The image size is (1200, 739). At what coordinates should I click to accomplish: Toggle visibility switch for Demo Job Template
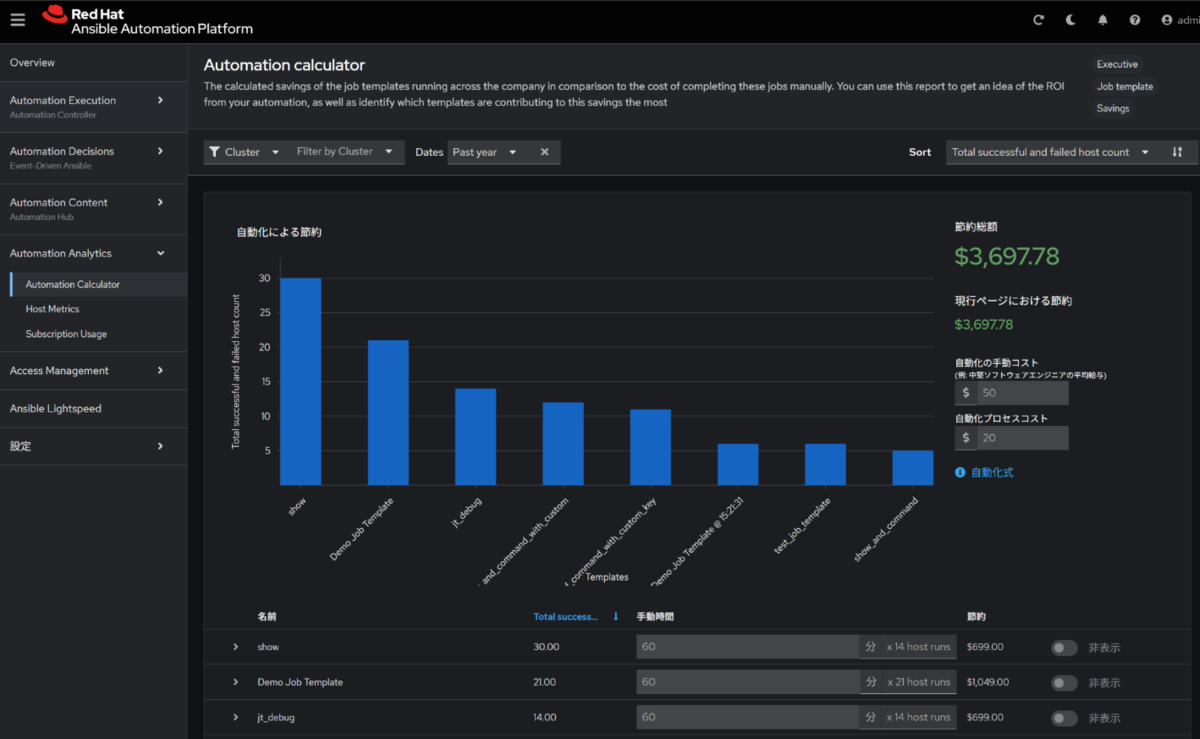pos(1064,683)
